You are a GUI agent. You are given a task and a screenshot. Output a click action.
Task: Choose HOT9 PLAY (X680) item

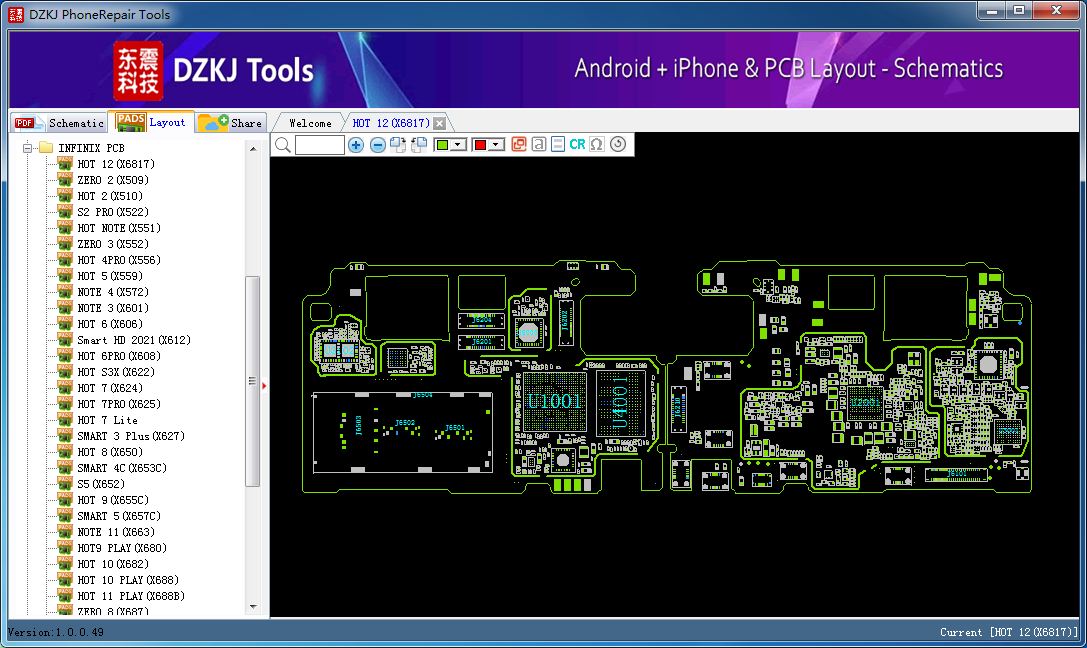(121, 548)
